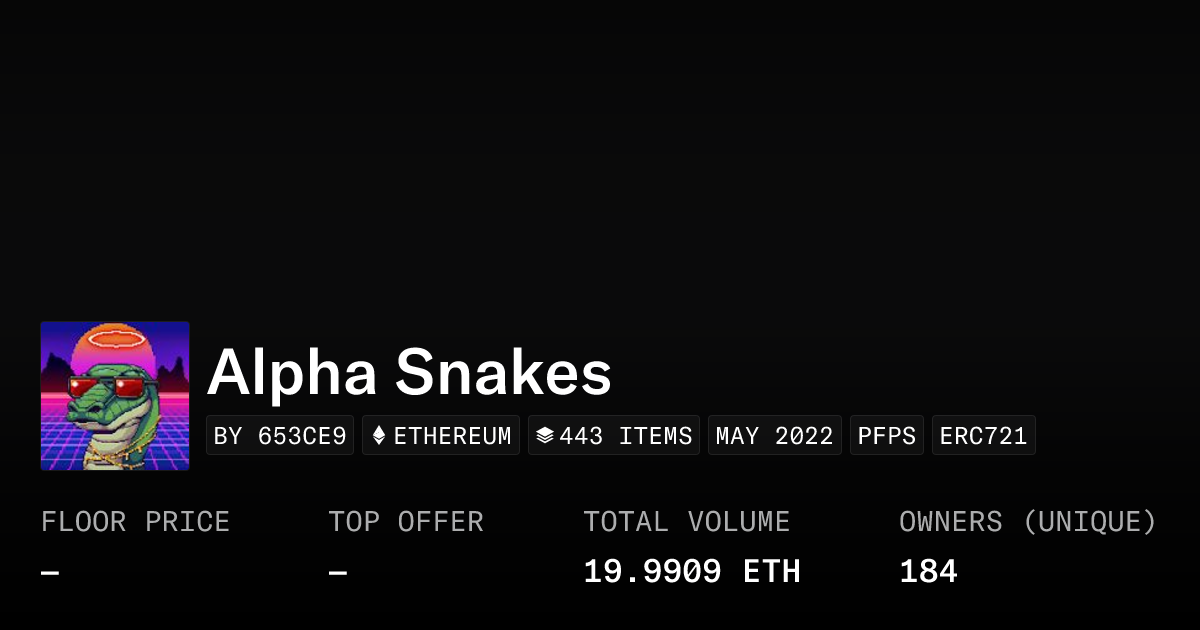Click the snake's red sunglasses in avatar
The width and height of the screenshot is (1200, 630).
point(106,387)
